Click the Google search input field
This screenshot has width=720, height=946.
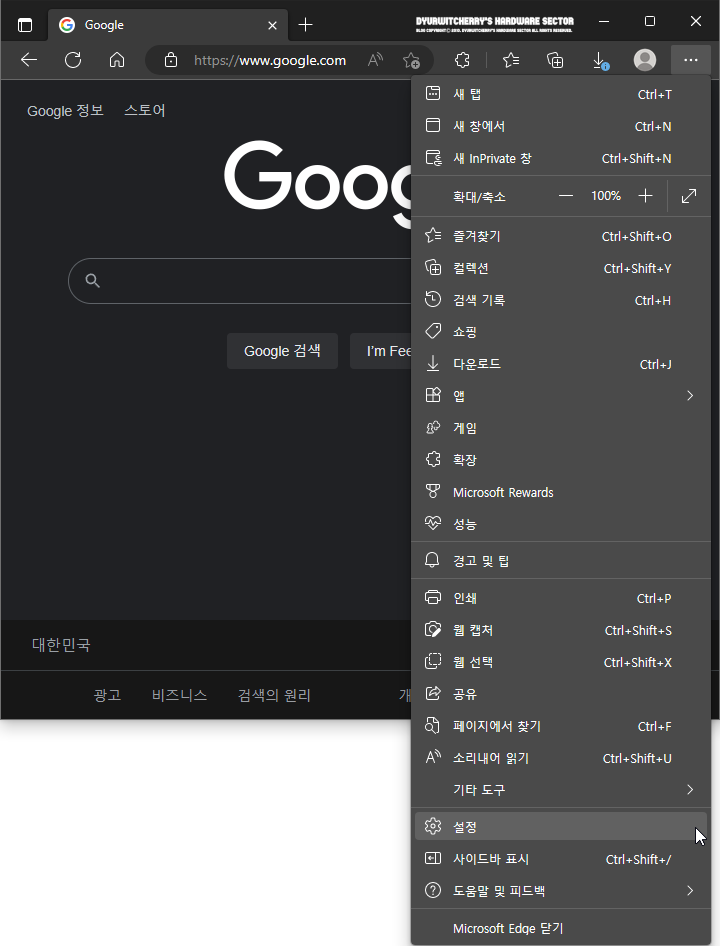tap(241, 281)
